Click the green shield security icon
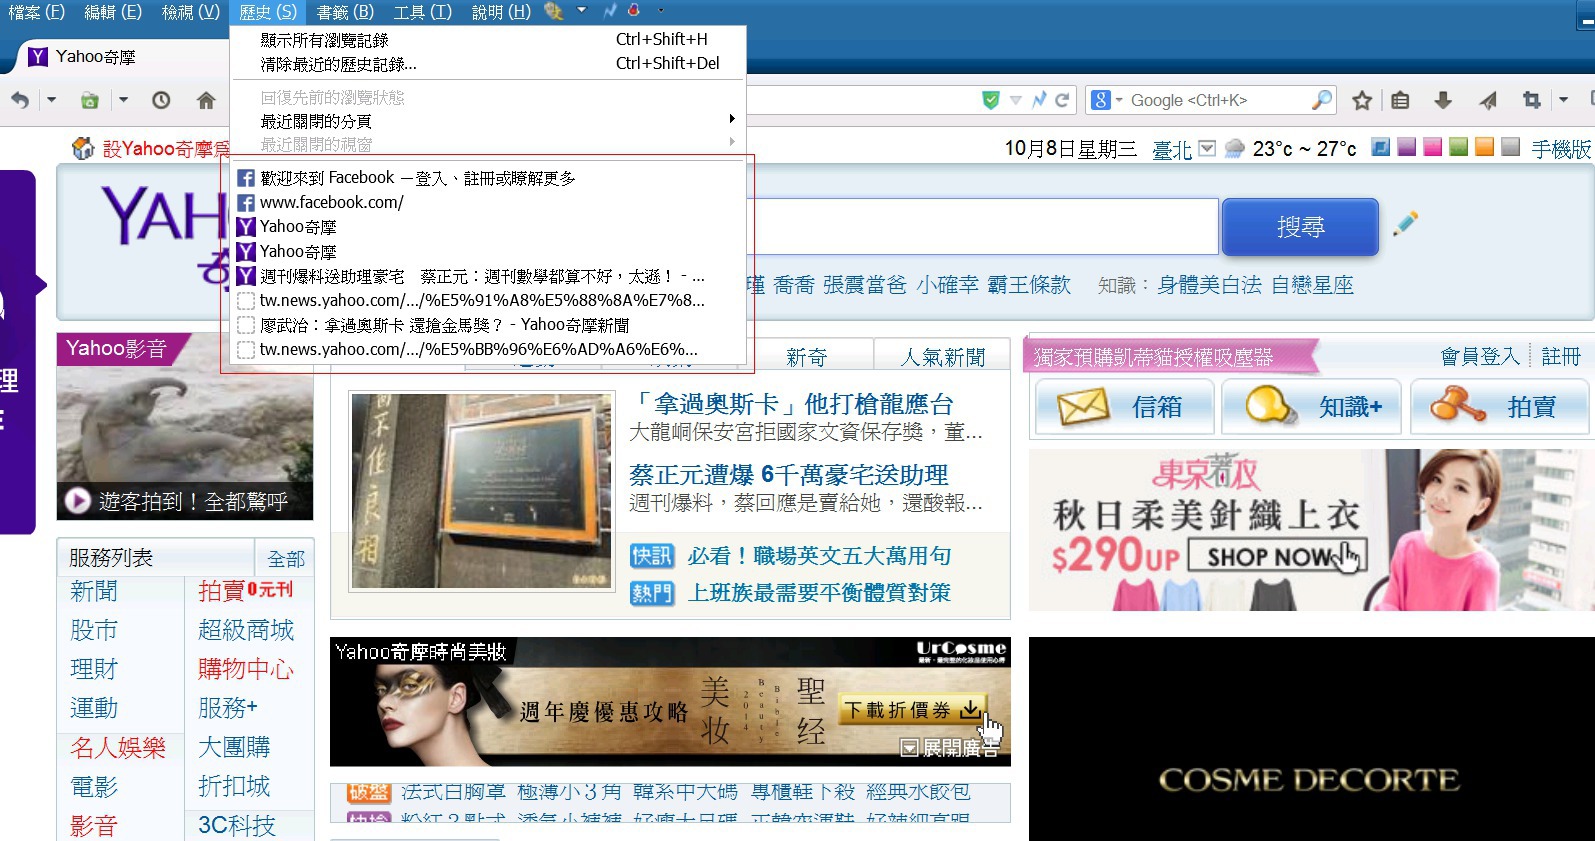 [x=991, y=100]
